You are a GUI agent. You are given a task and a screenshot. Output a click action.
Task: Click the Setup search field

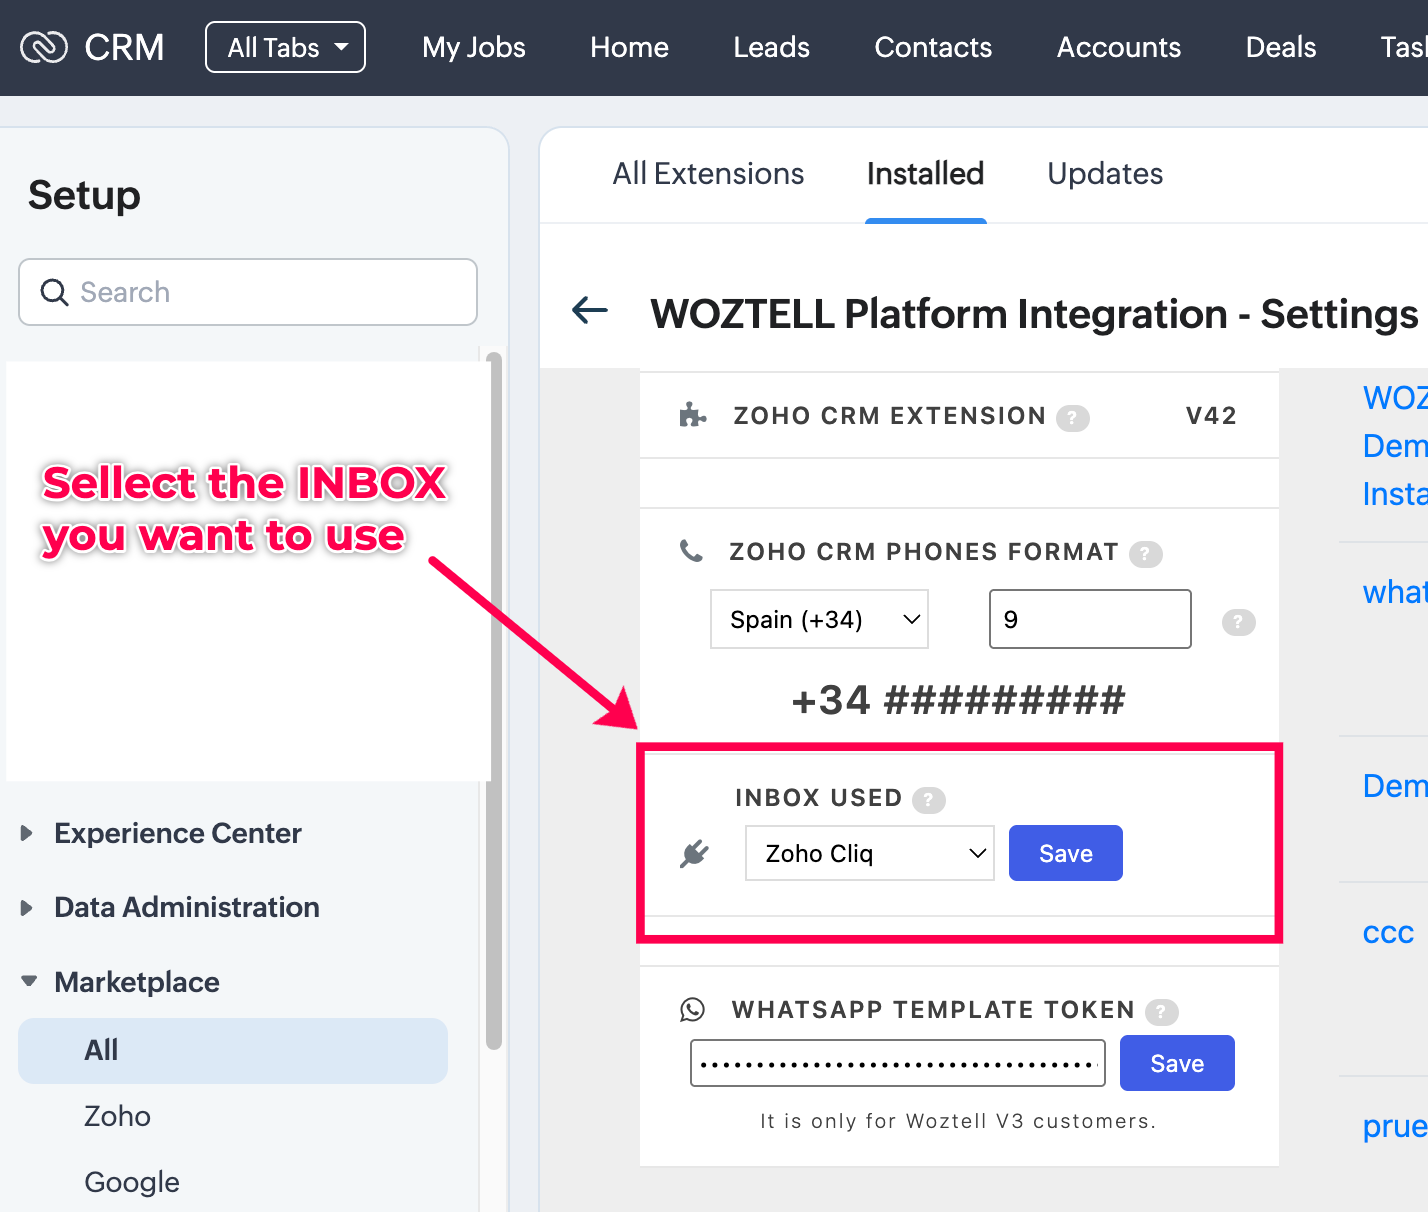coord(248,292)
